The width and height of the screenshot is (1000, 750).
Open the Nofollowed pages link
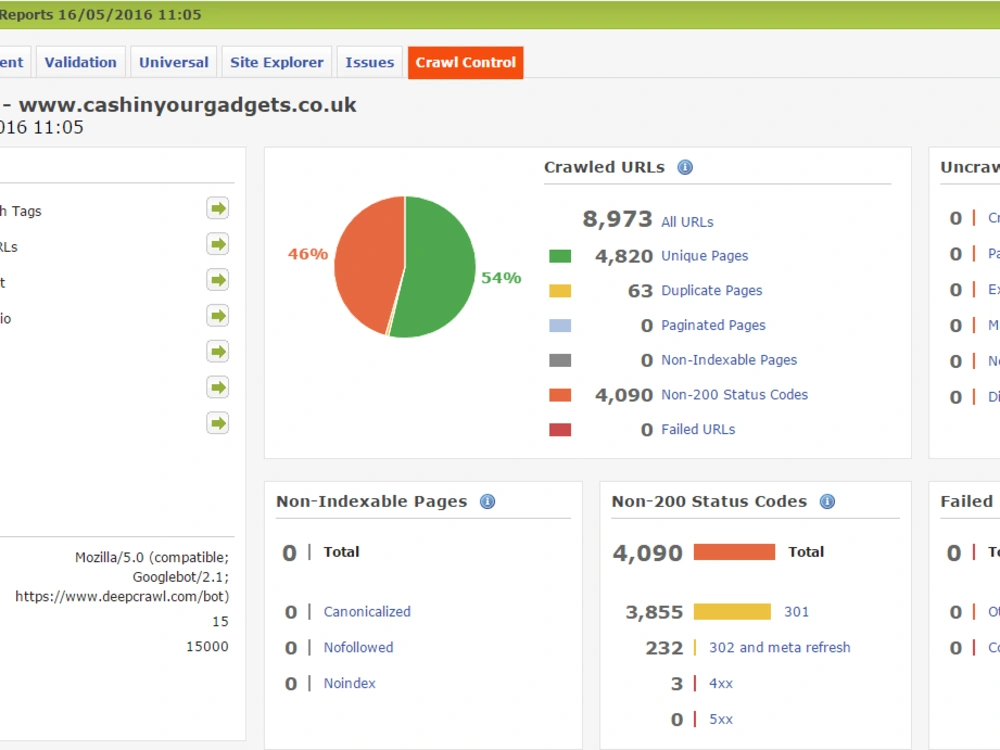tap(358, 647)
